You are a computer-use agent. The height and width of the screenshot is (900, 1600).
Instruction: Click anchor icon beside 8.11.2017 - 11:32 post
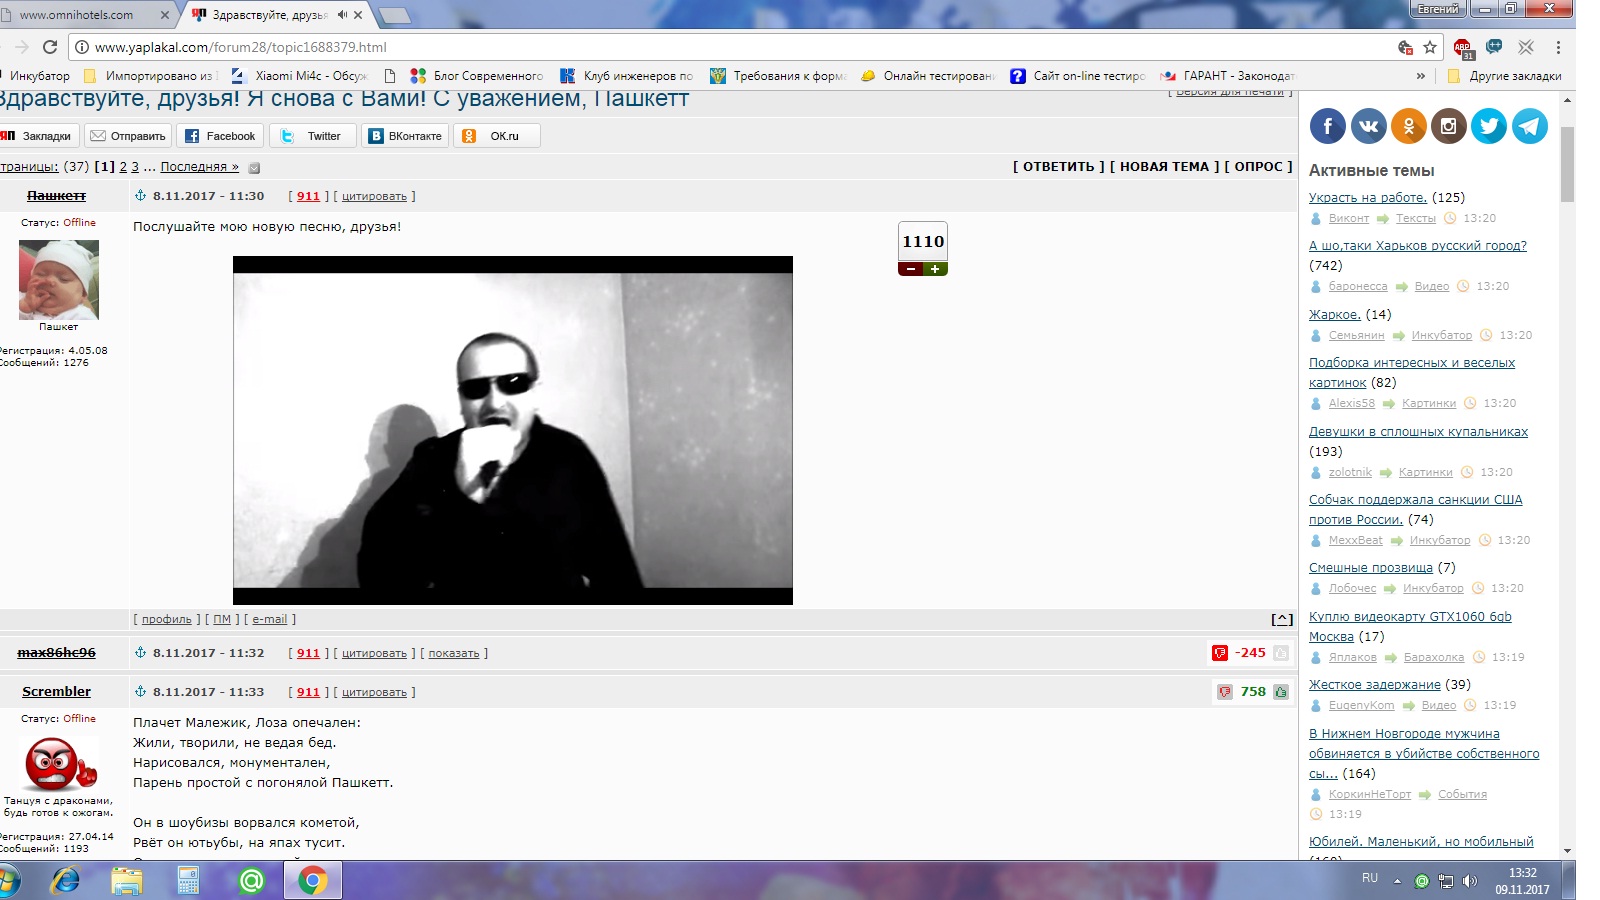click(x=141, y=653)
